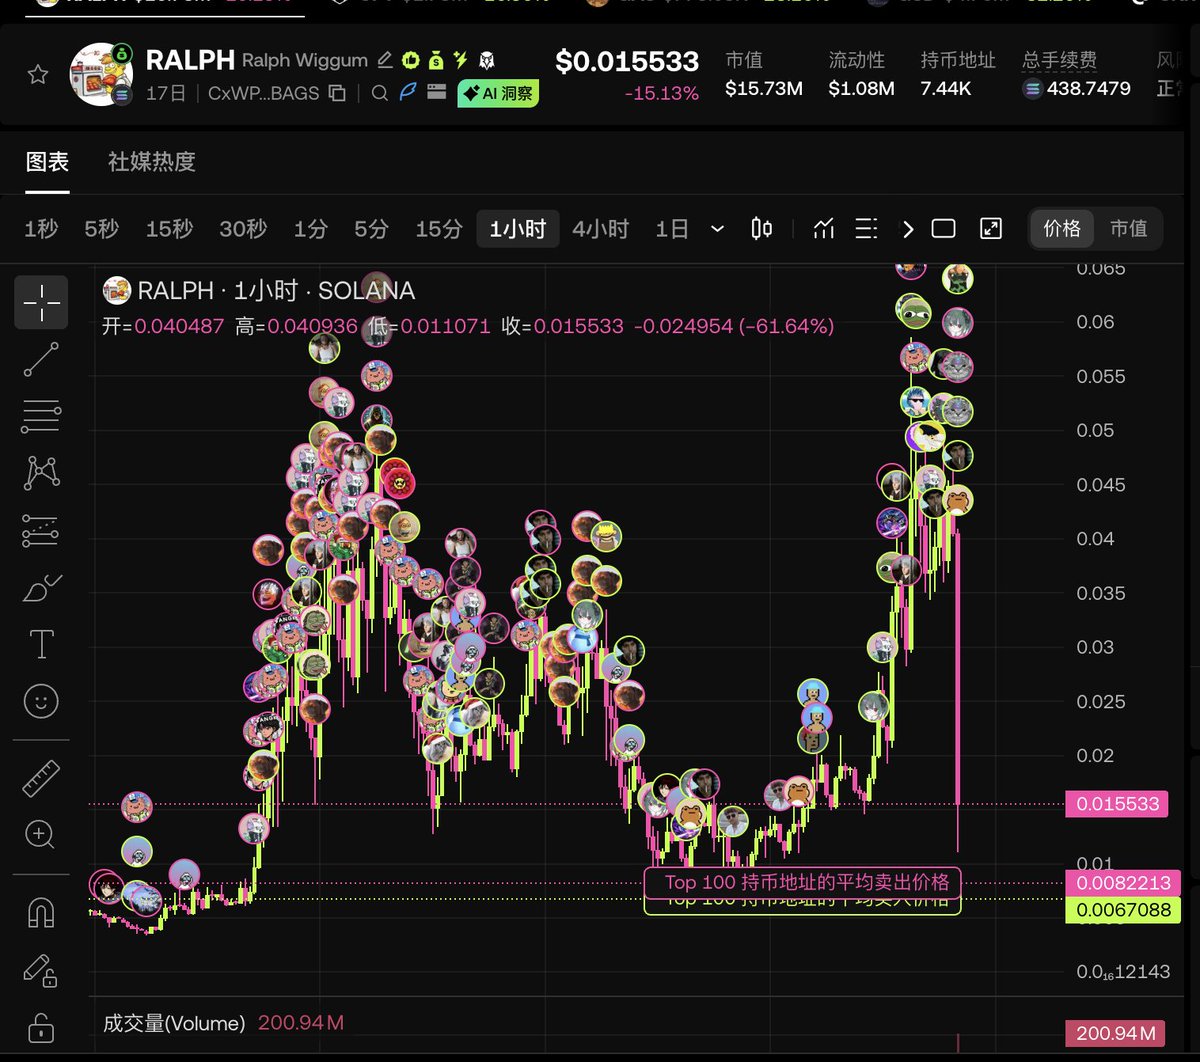Toggle lock all drawings padlock
The width and height of the screenshot is (1200, 1062).
click(x=41, y=1027)
